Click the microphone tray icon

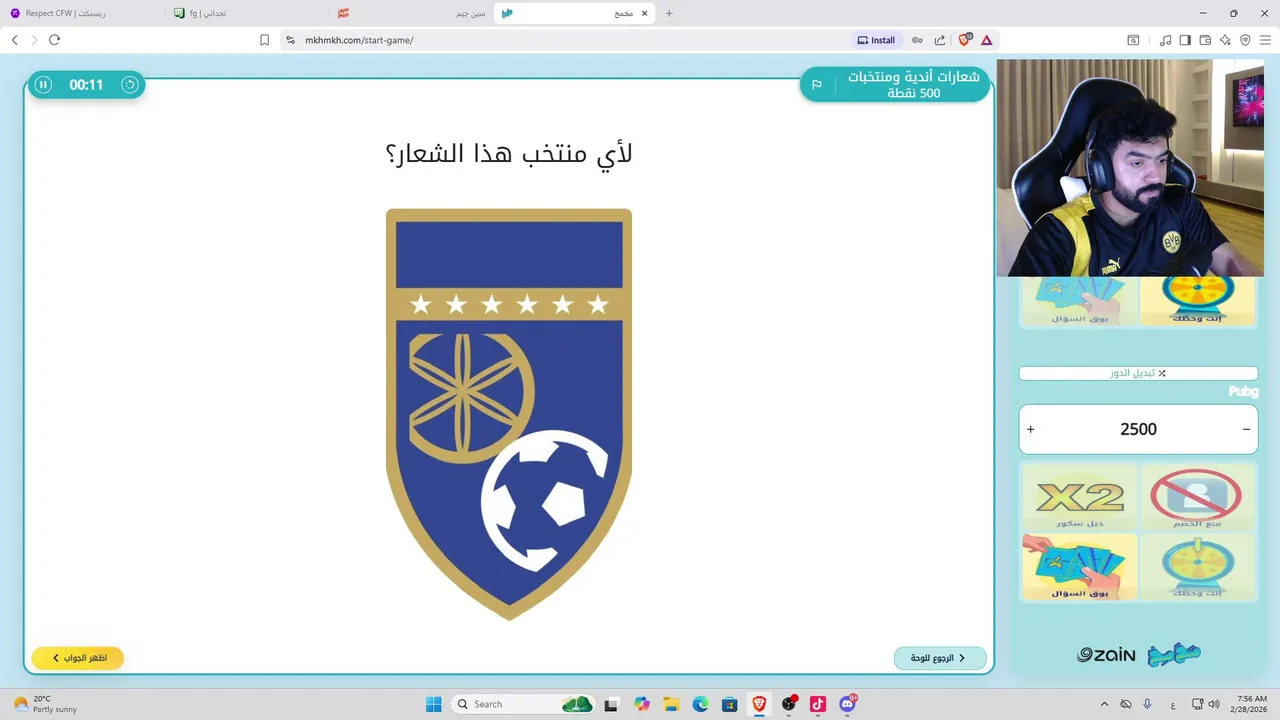click(1147, 704)
